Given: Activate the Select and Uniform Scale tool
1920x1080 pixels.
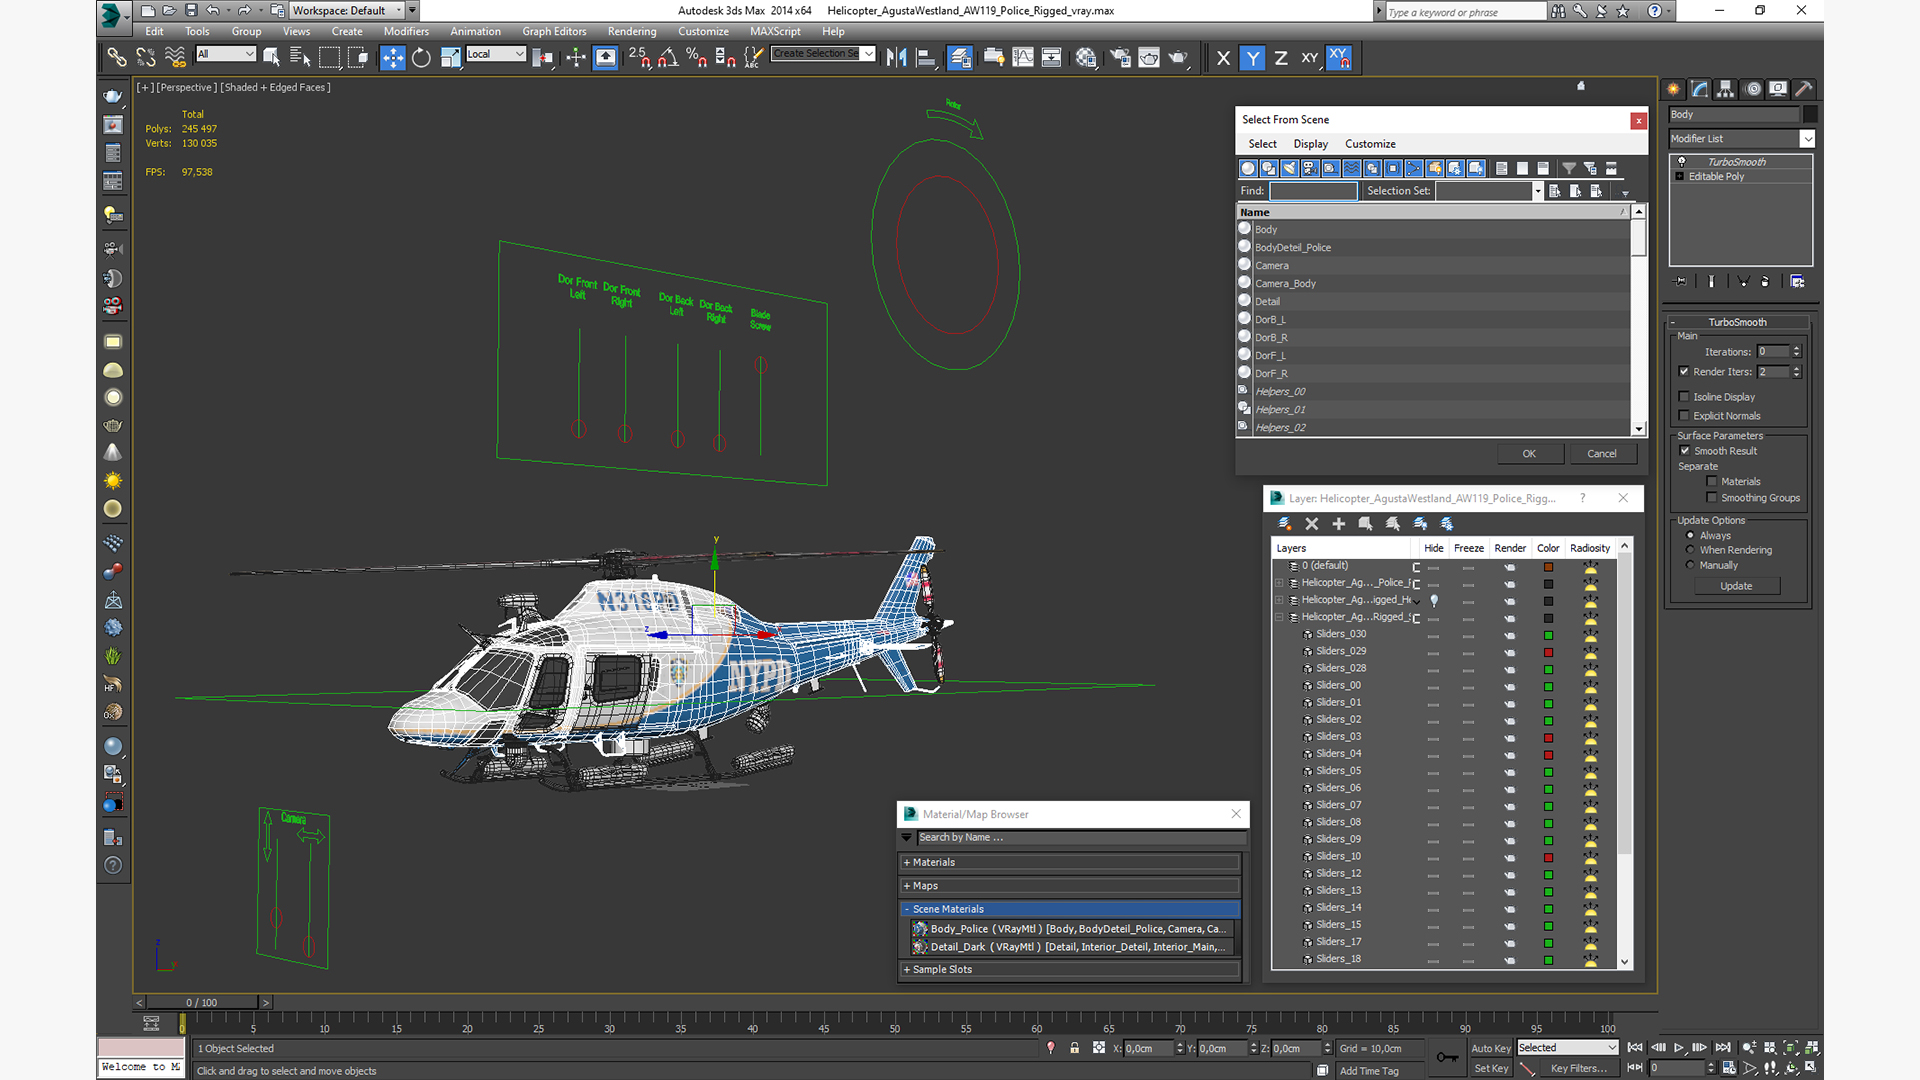Looking at the screenshot, I should 450,58.
